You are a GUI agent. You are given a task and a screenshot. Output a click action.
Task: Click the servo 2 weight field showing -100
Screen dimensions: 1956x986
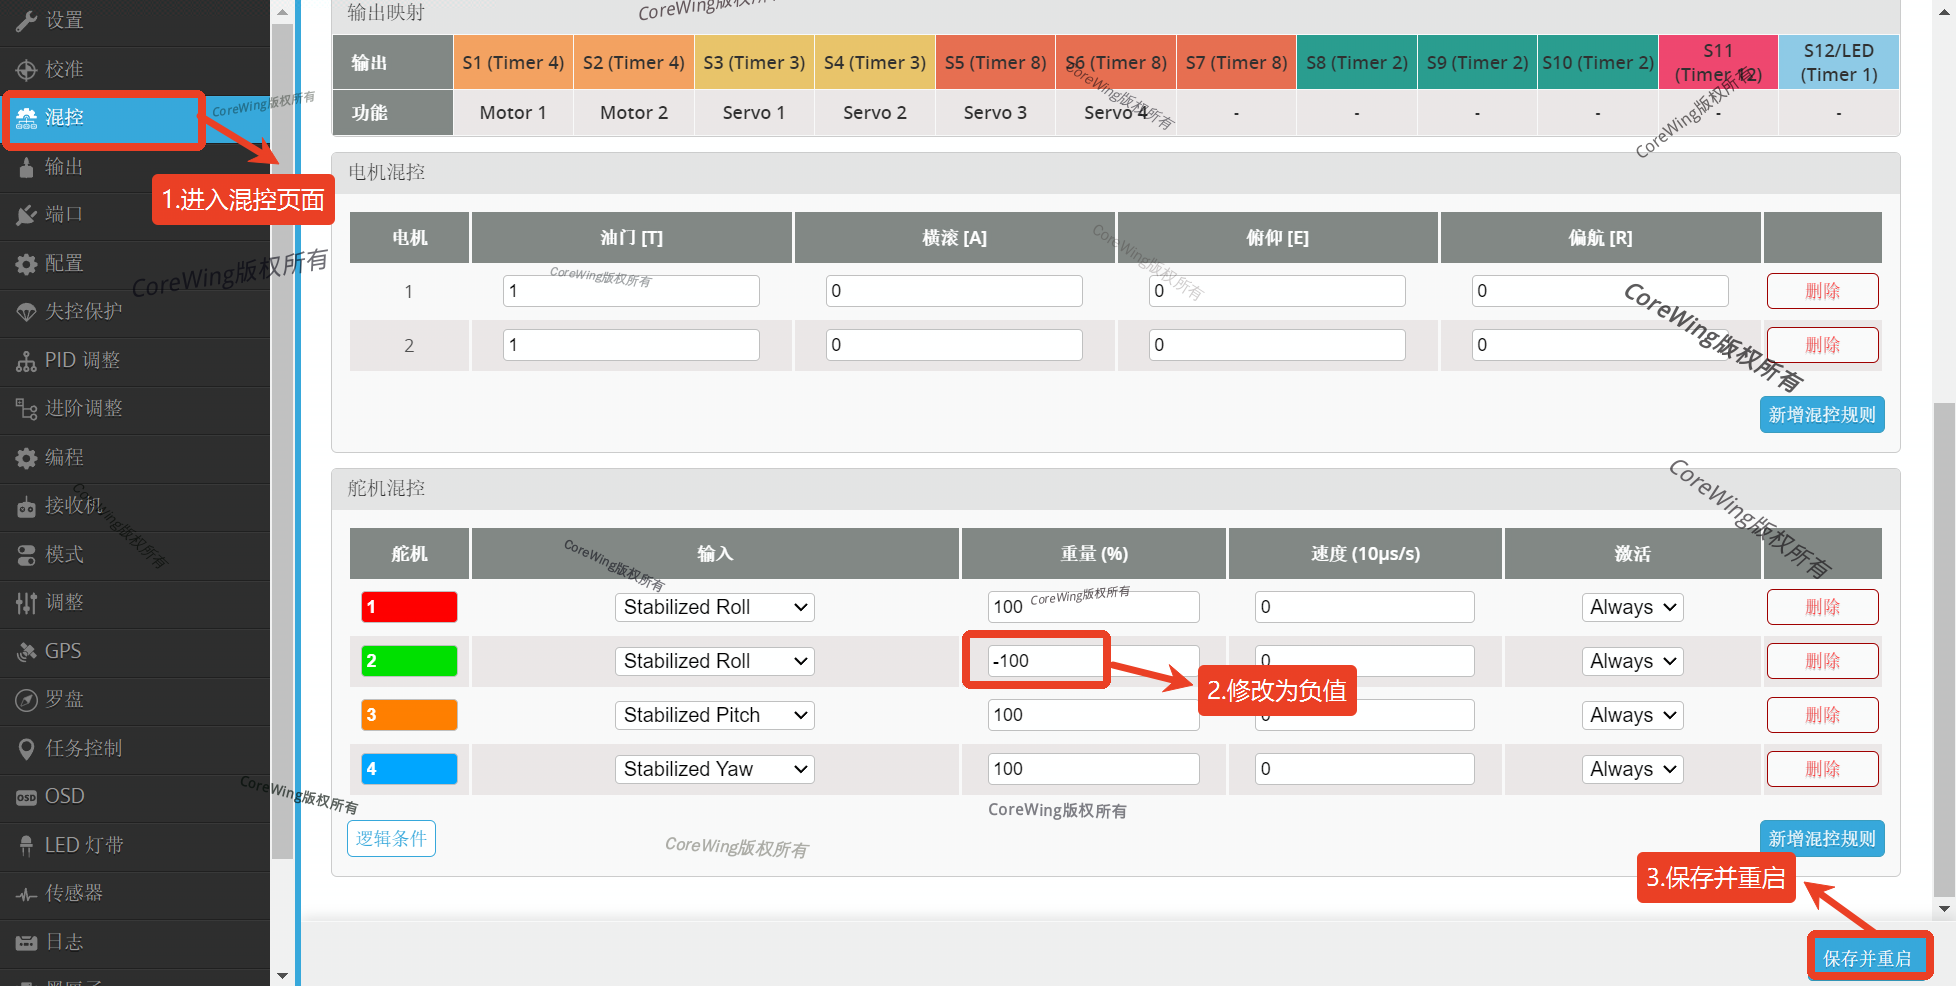(x=1045, y=661)
